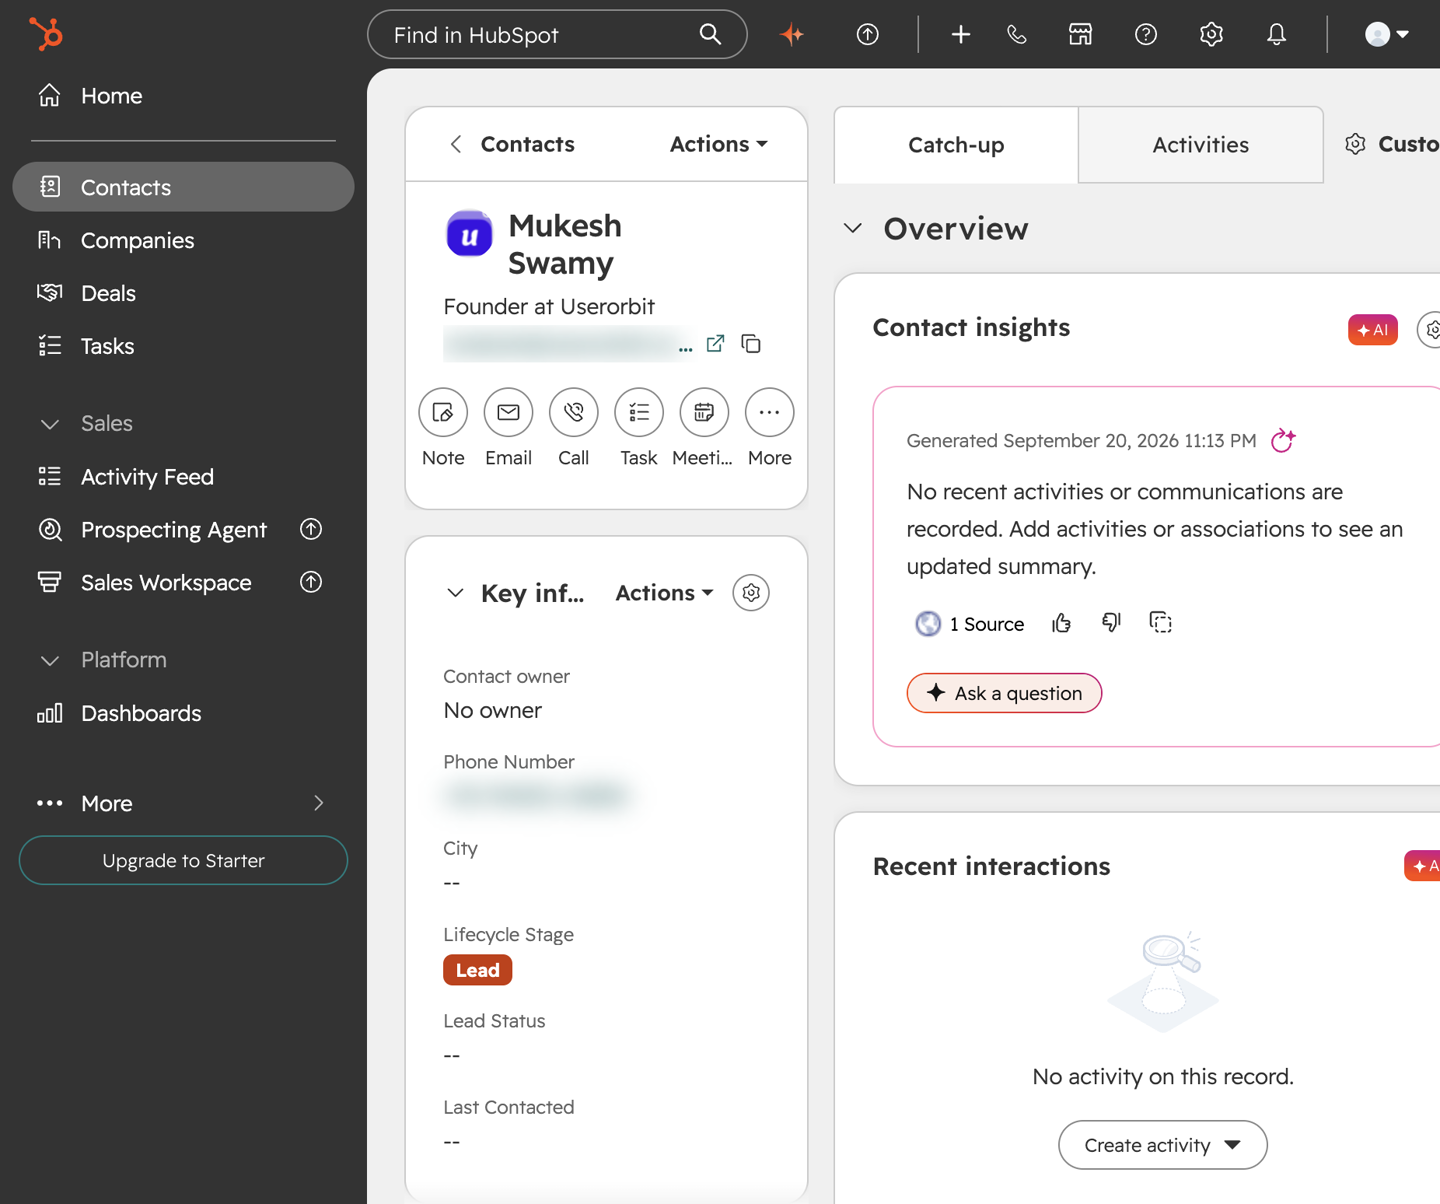This screenshot has width=1440, height=1204.
Task: Open the Breeze AI sparkle icon
Action: pyautogui.click(x=792, y=34)
